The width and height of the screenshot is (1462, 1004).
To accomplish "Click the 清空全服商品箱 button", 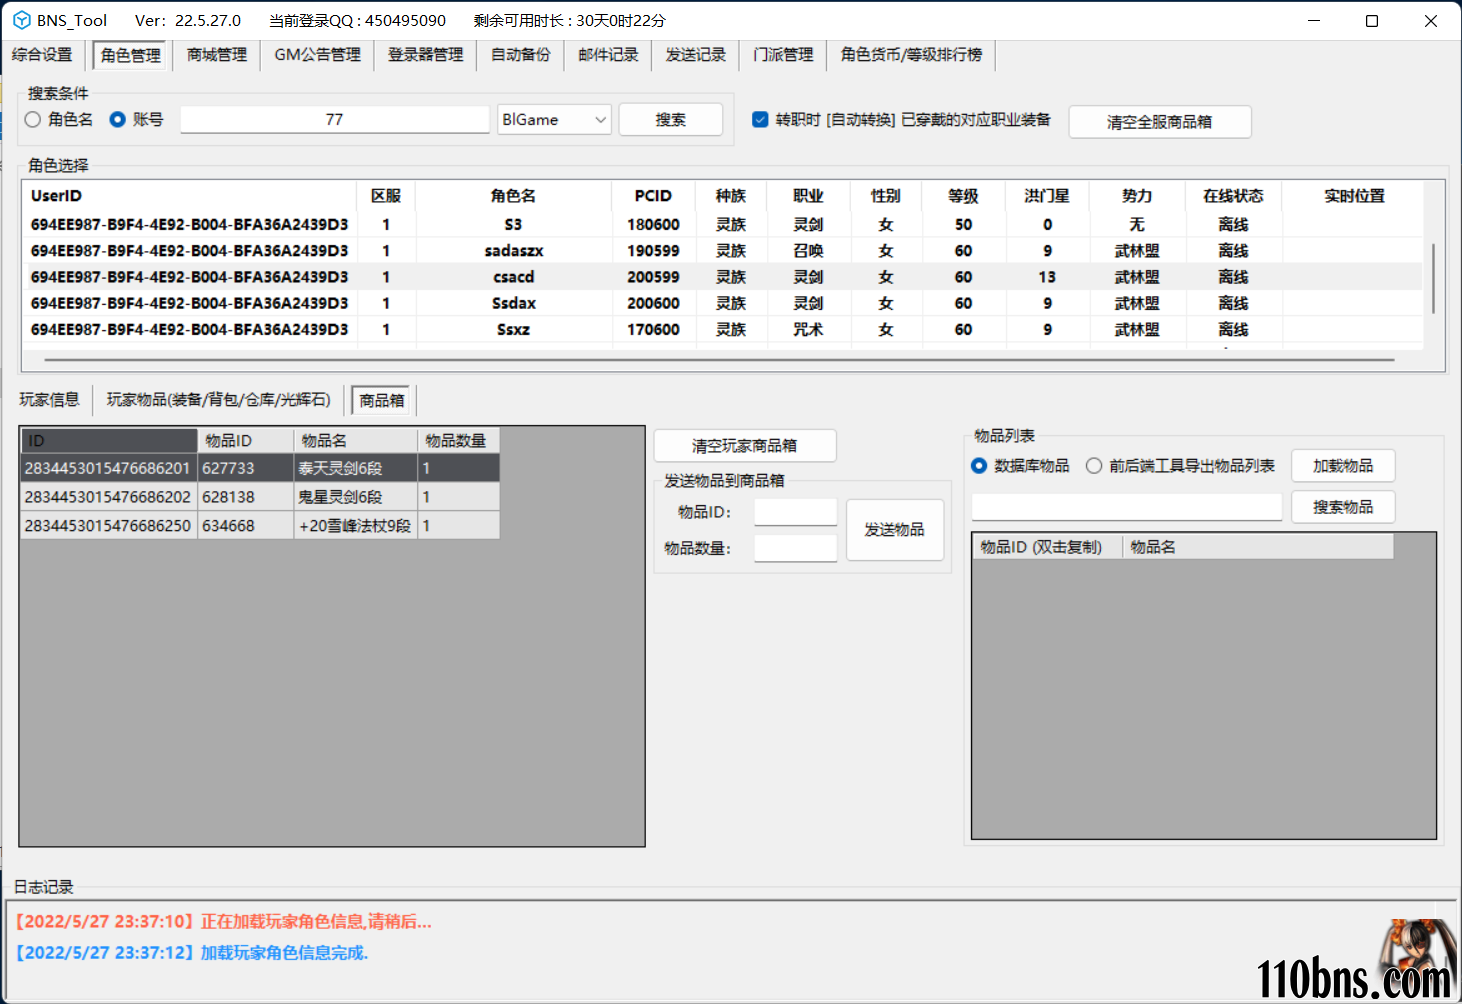I will tap(1160, 122).
